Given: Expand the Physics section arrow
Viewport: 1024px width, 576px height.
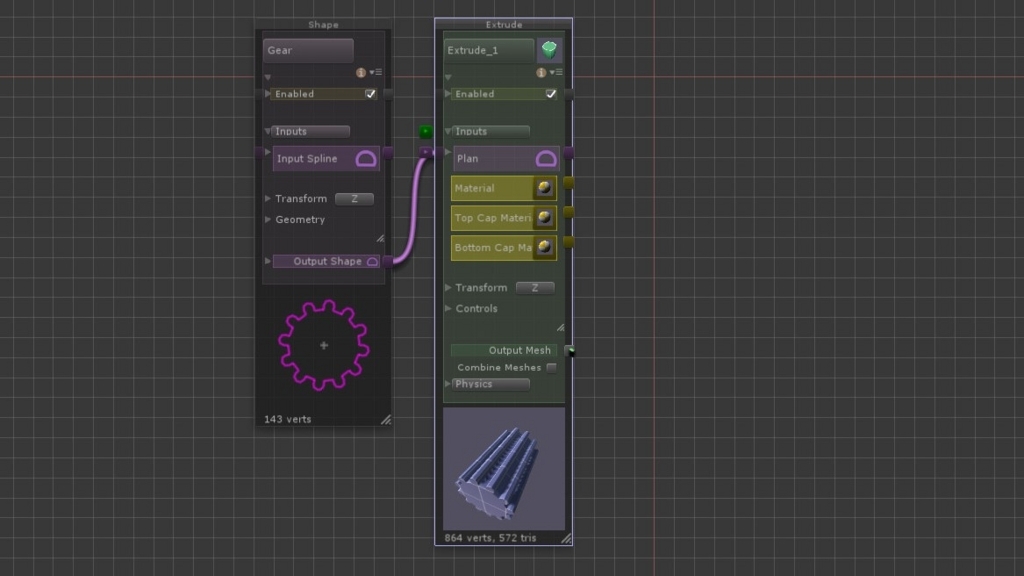Looking at the screenshot, I should pos(447,384).
